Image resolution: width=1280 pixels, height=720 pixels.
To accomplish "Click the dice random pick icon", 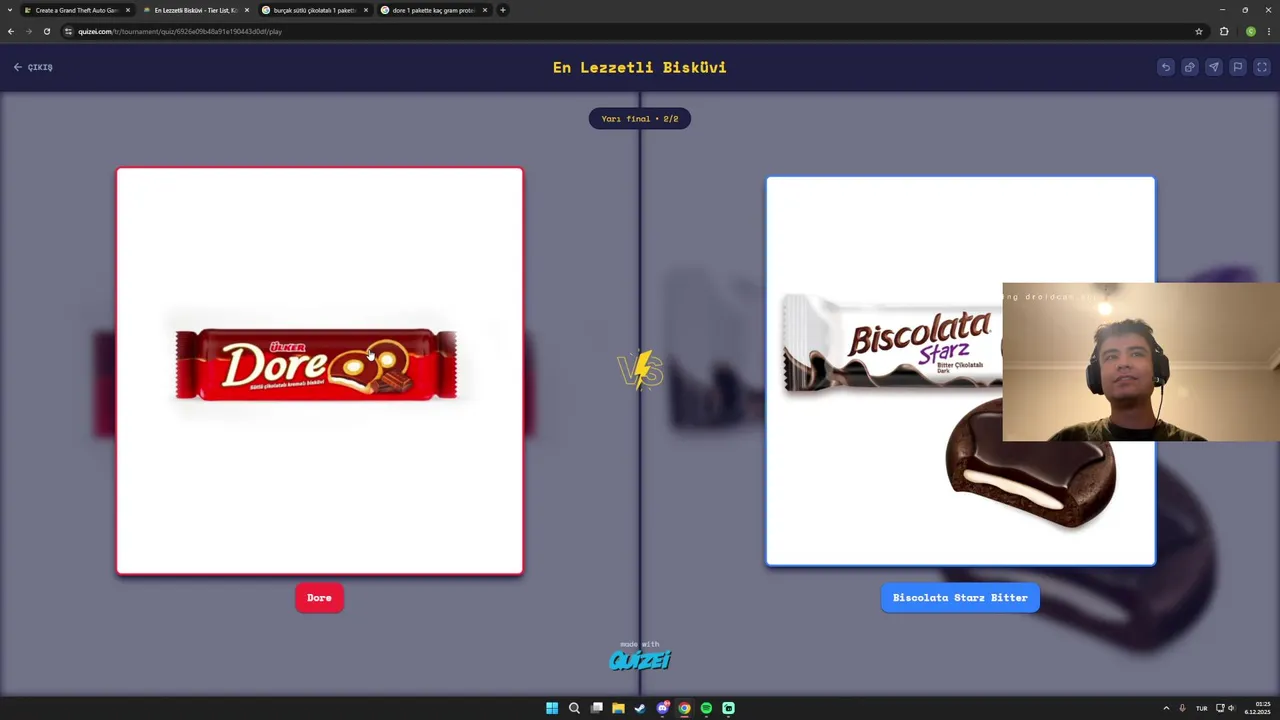I will [1189, 67].
